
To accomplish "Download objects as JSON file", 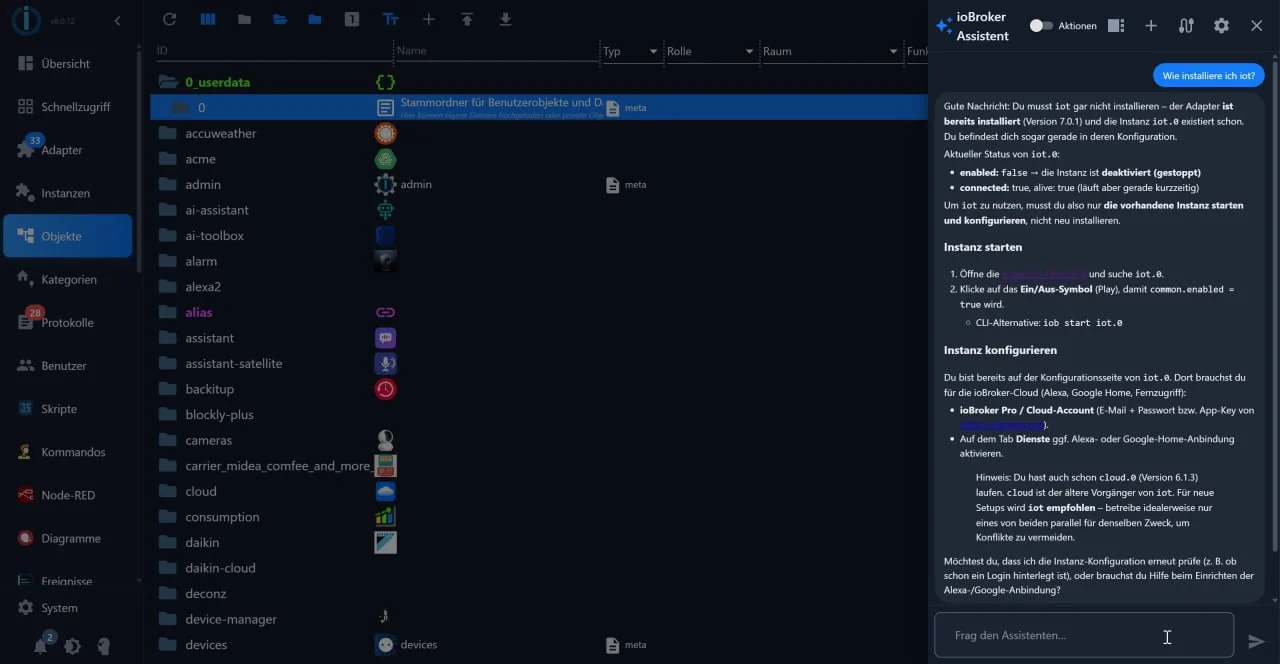I will (505, 19).
